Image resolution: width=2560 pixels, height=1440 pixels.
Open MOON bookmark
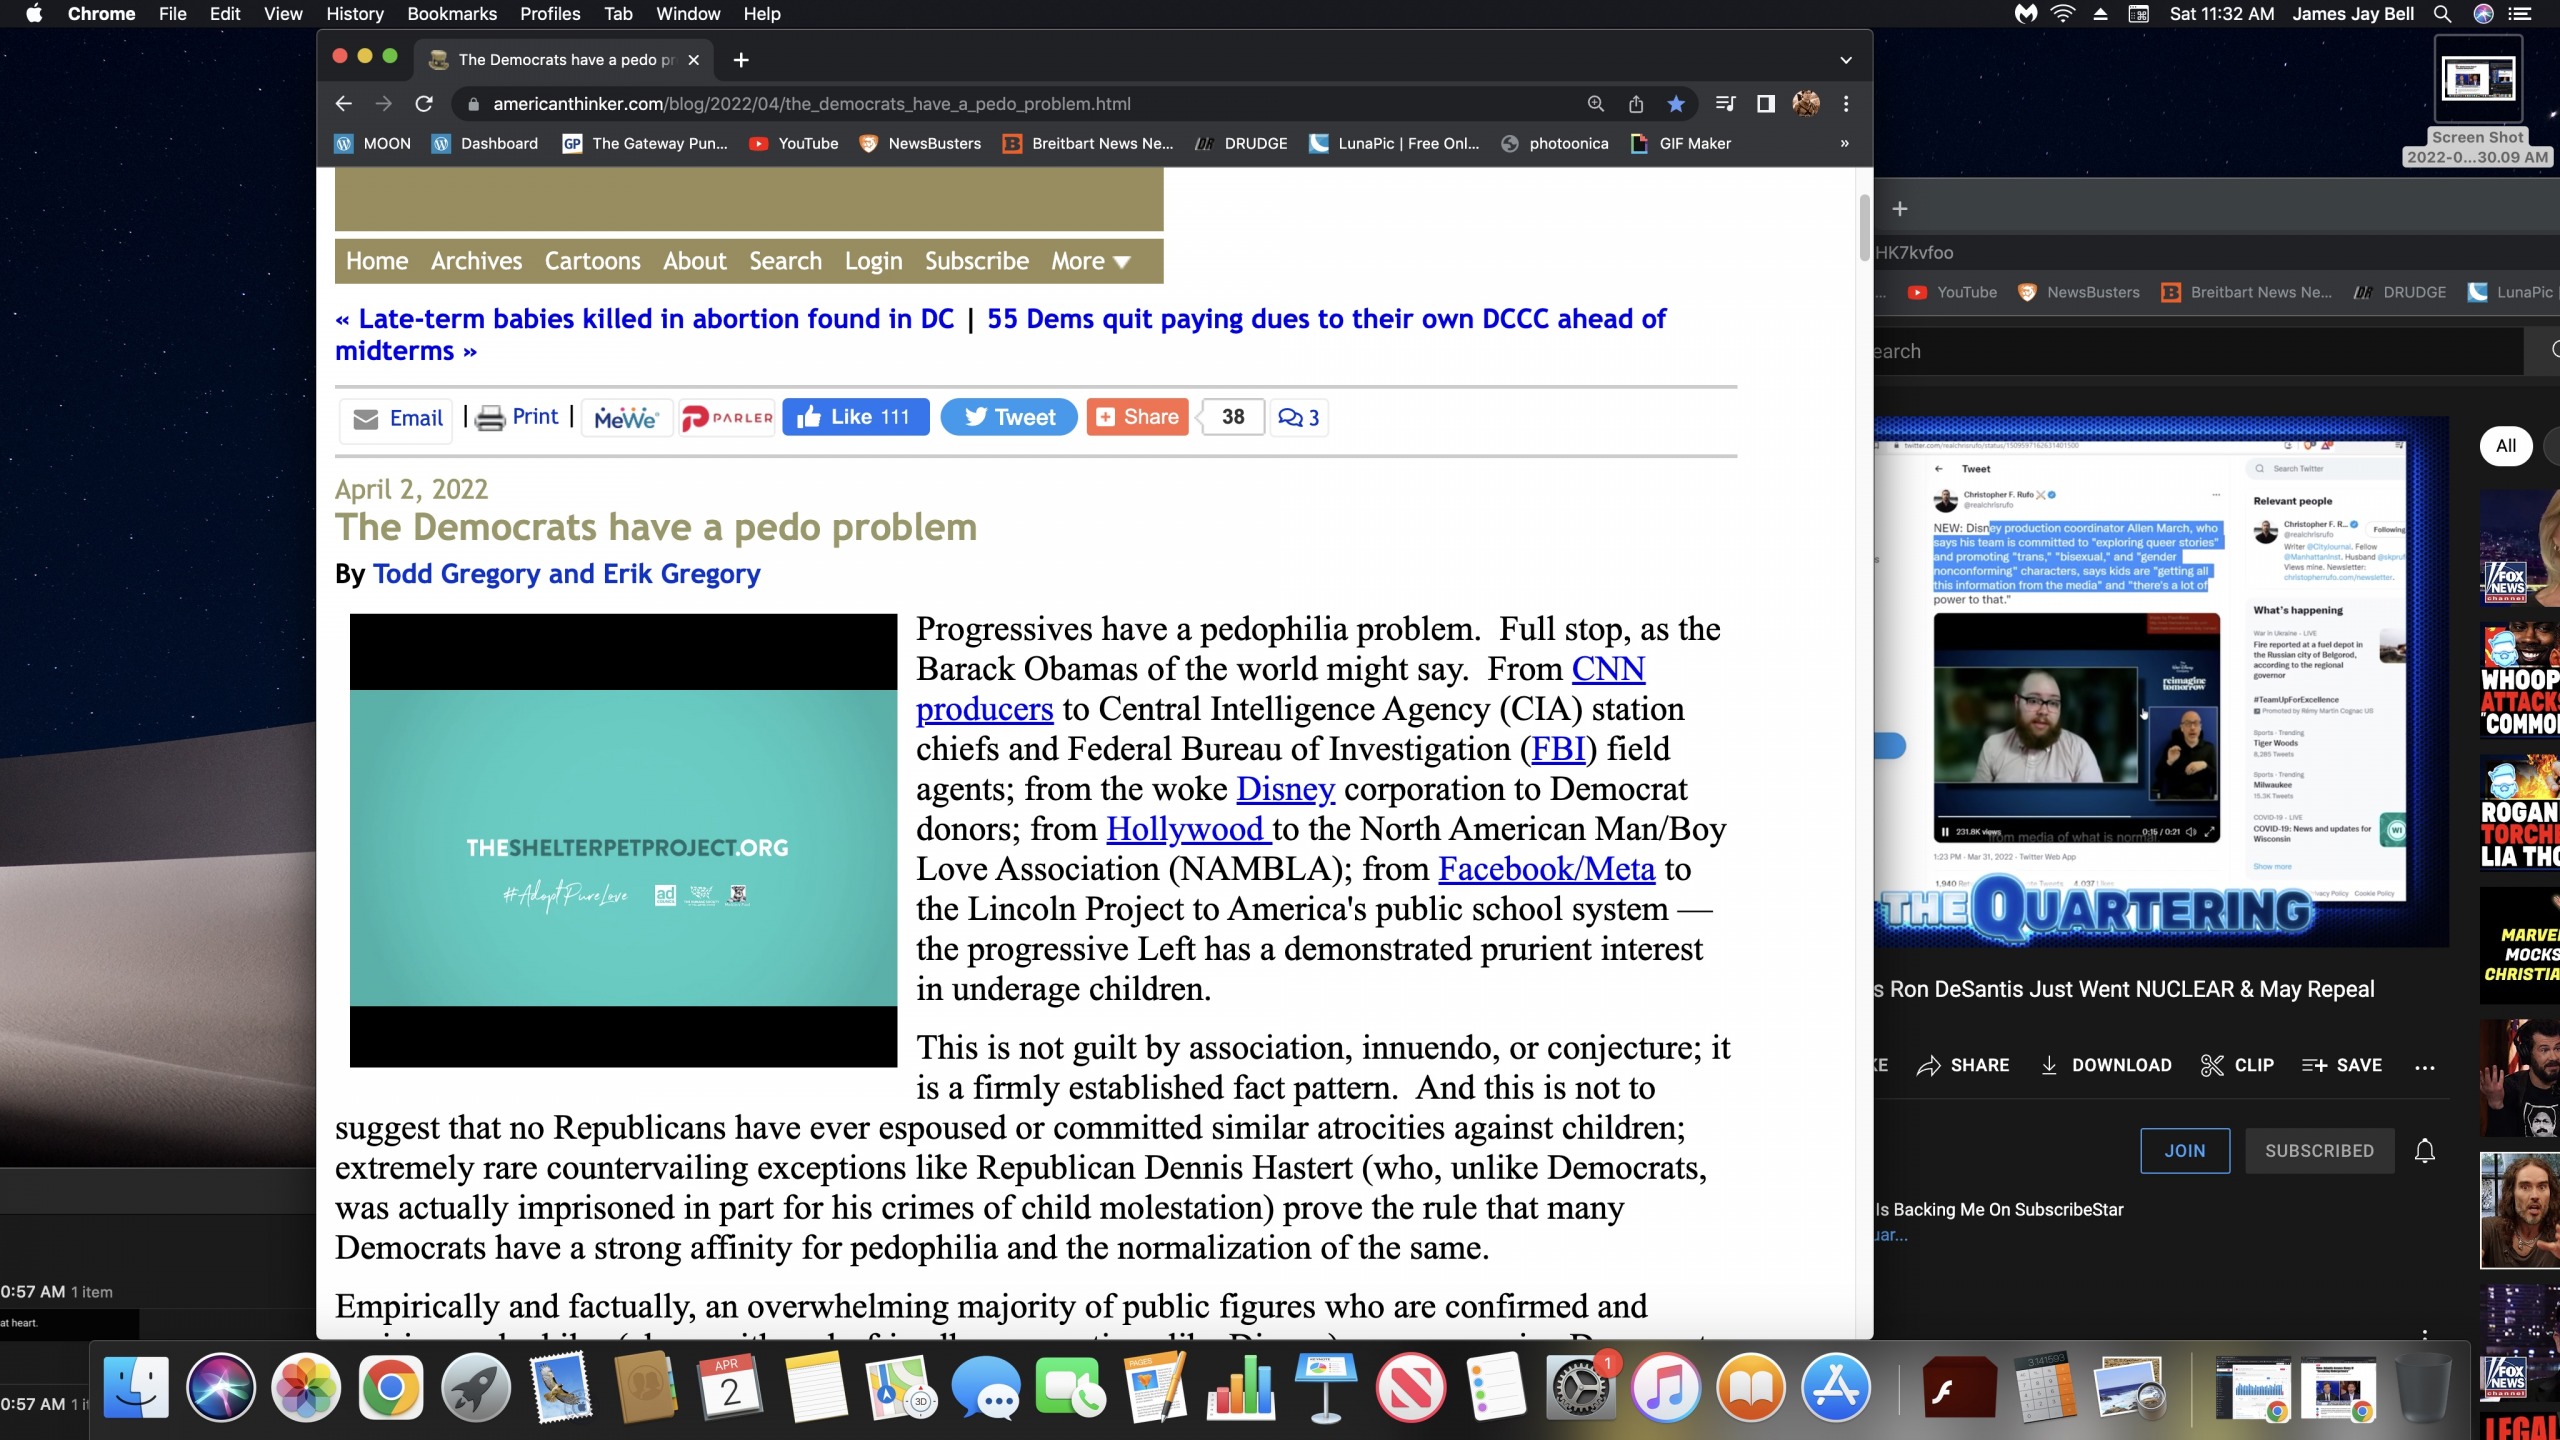click(373, 143)
